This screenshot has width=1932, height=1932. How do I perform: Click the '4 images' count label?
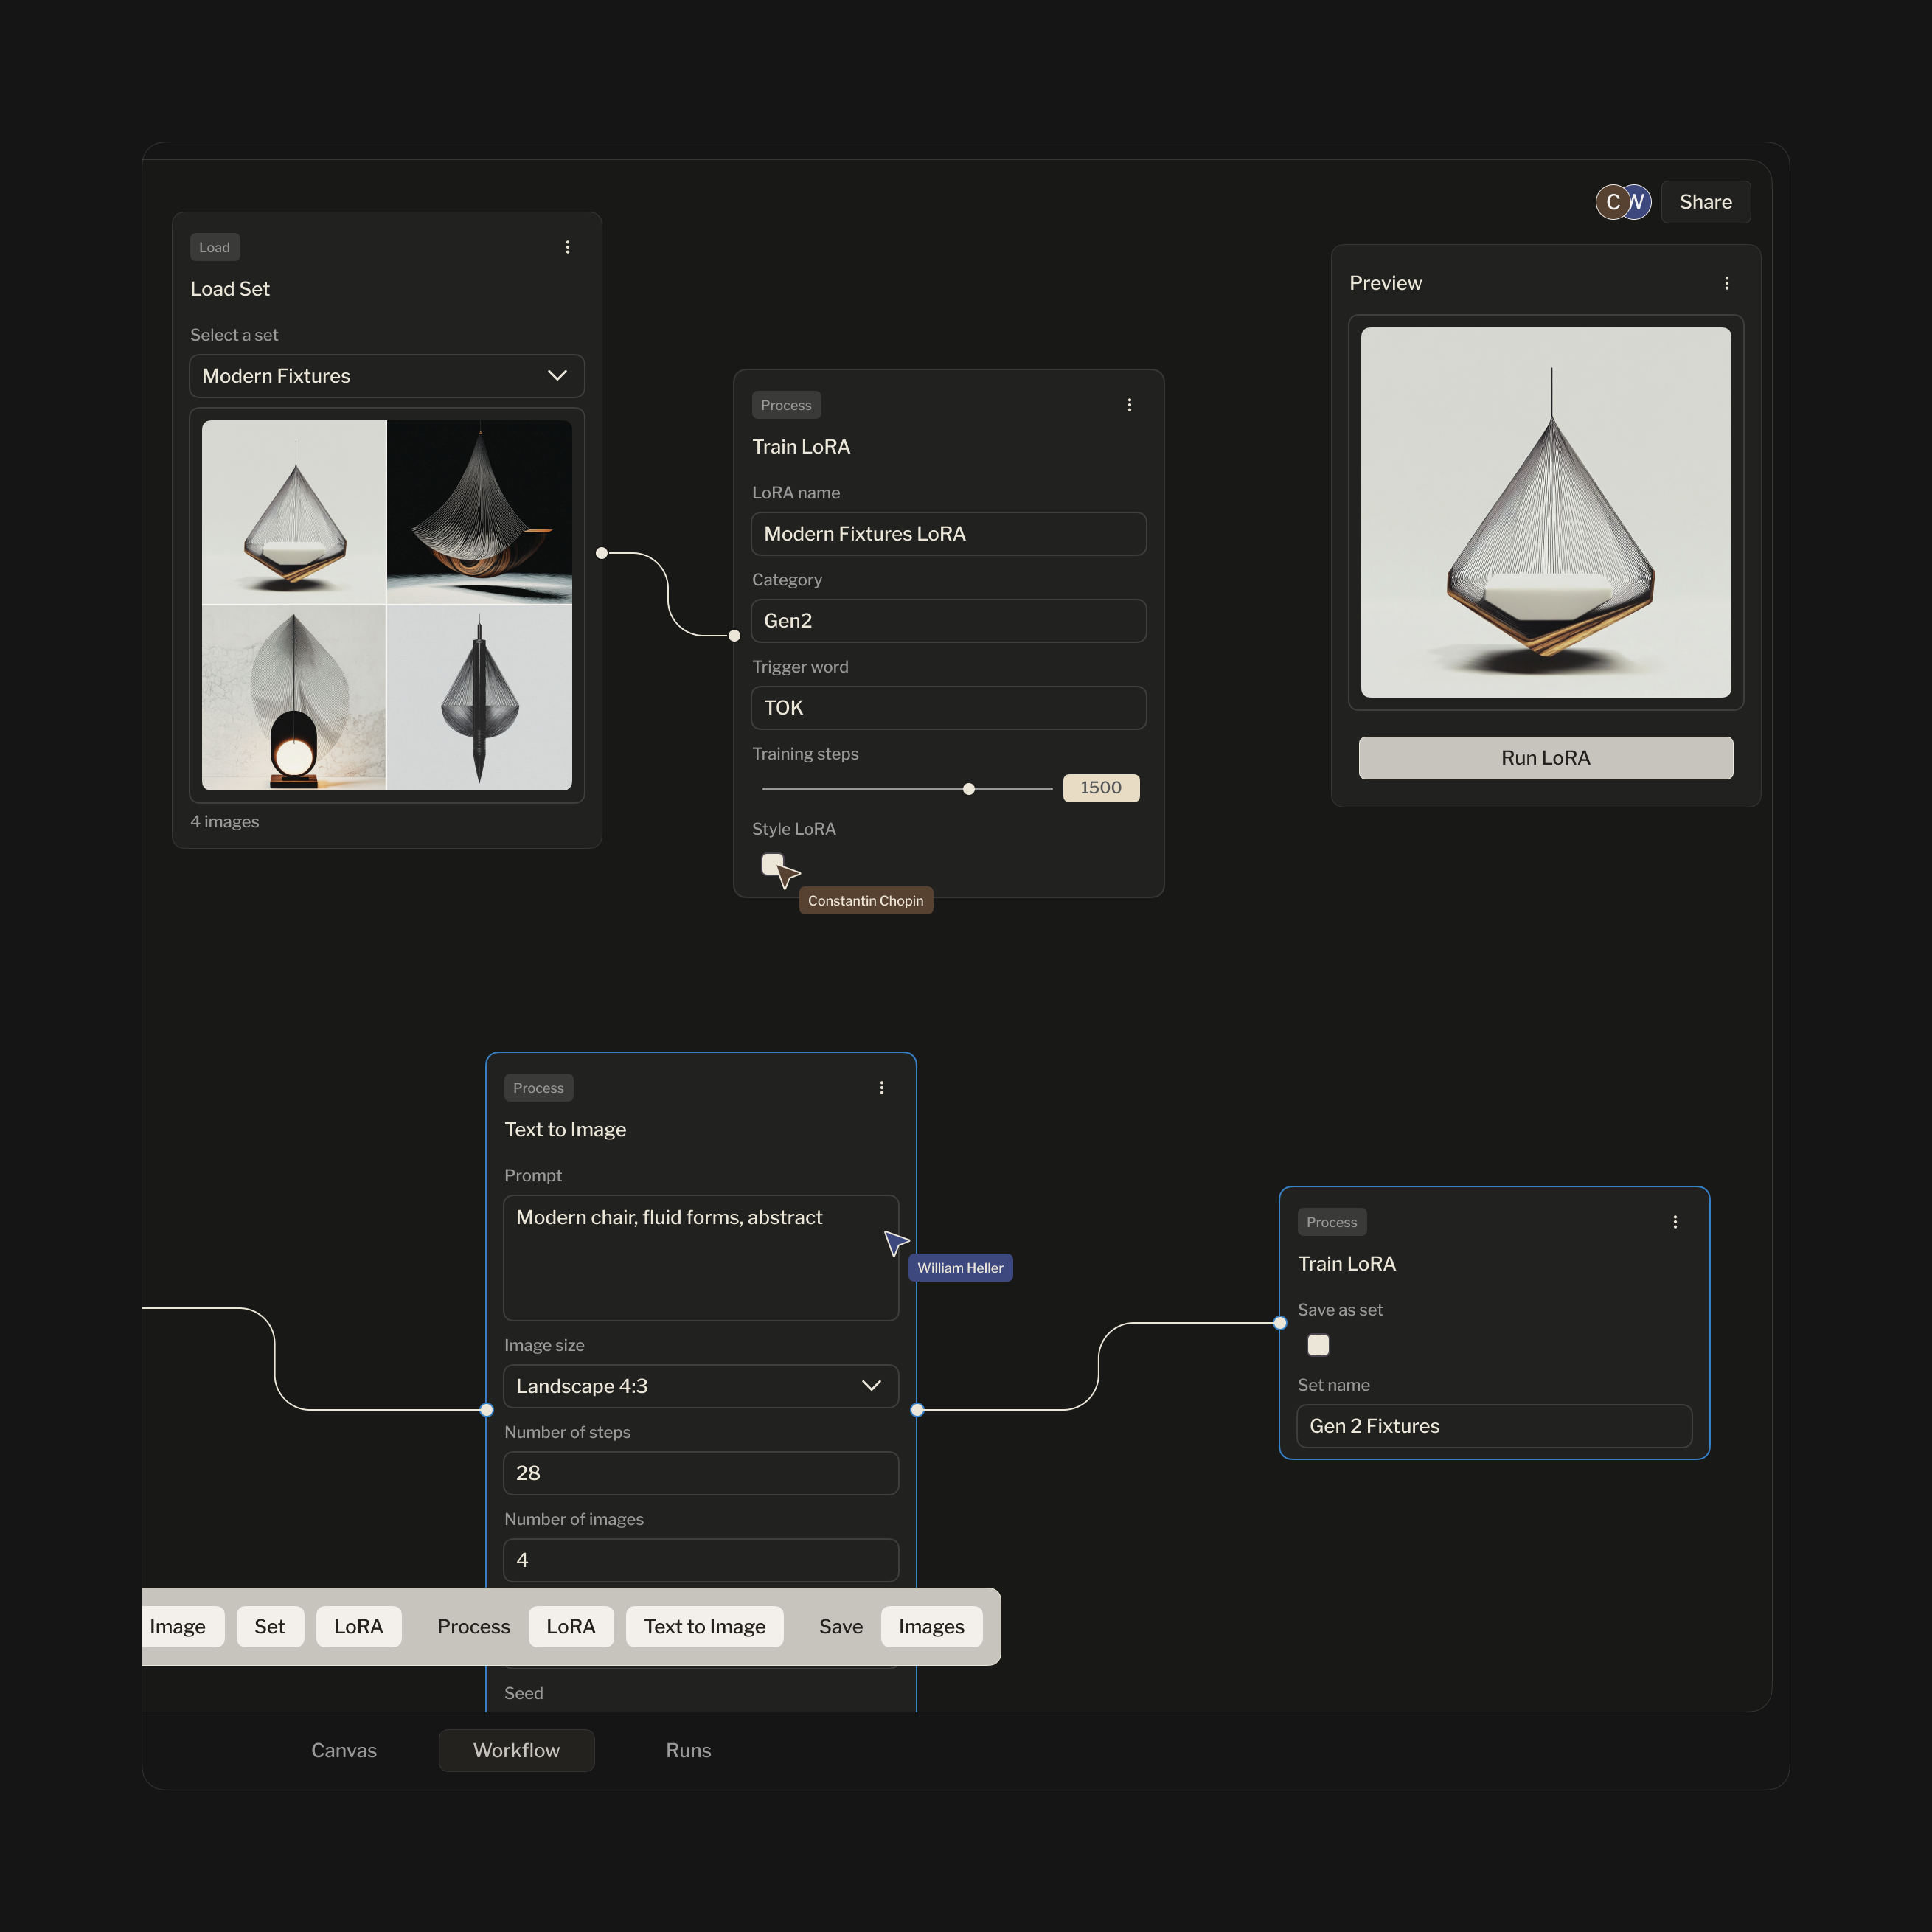point(225,821)
